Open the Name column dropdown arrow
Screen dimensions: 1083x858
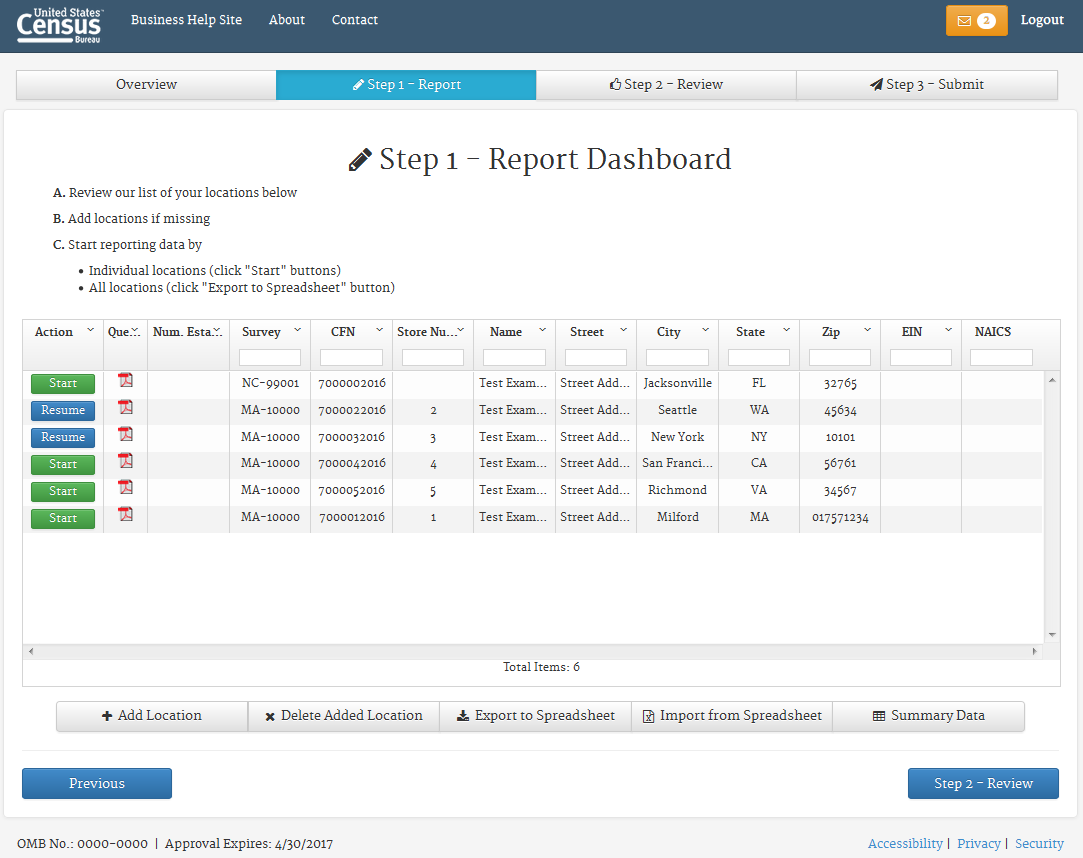(542, 330)
